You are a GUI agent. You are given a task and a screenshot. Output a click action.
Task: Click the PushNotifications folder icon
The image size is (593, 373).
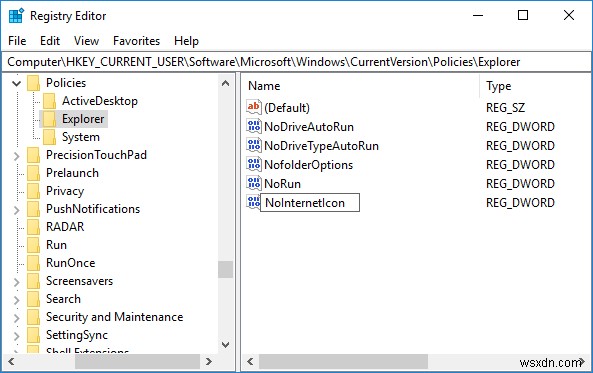[x=33, y=209]
